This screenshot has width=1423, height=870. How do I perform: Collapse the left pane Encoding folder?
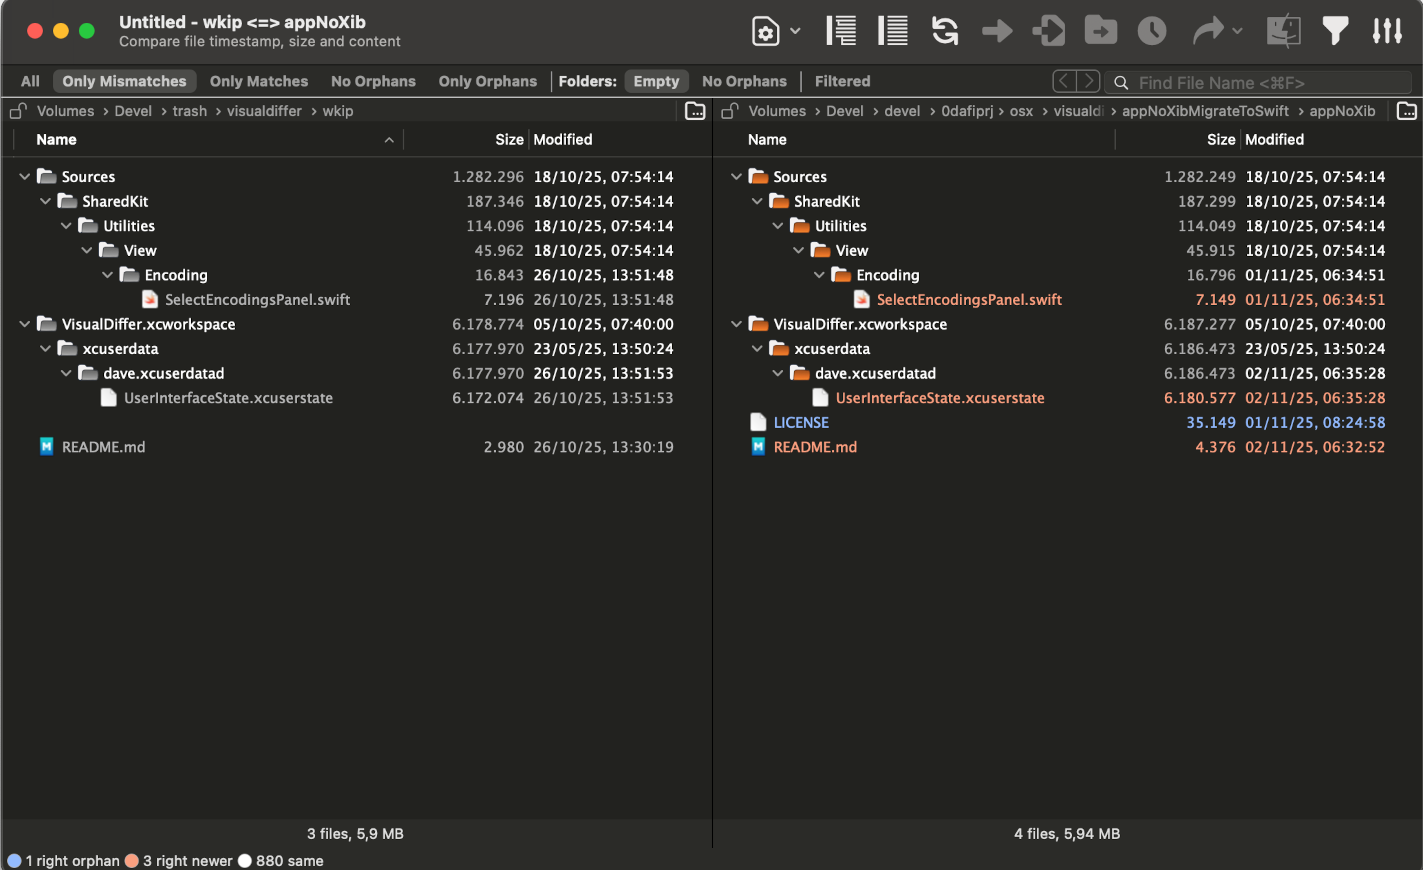pos(107,275)
